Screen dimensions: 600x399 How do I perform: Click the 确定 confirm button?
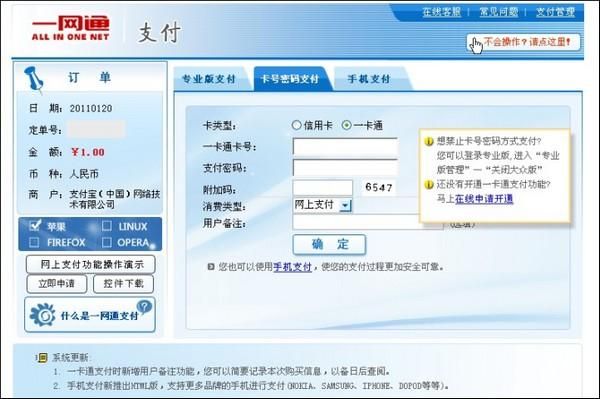(x=329, y=244)
